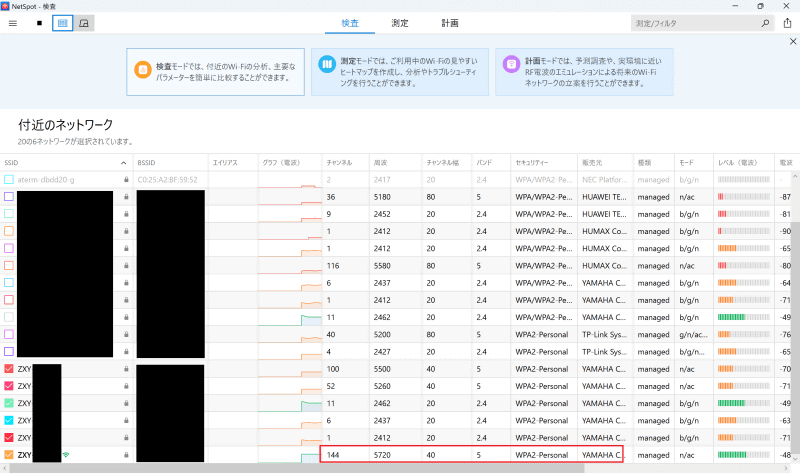Switch to details view icon in toolbar

(x=84, y=23)
